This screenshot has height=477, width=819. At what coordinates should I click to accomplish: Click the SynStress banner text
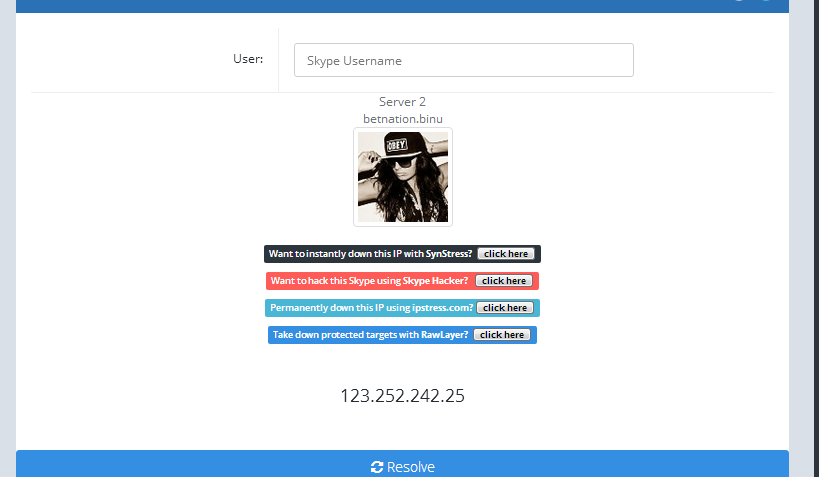[x=370, y=254]
